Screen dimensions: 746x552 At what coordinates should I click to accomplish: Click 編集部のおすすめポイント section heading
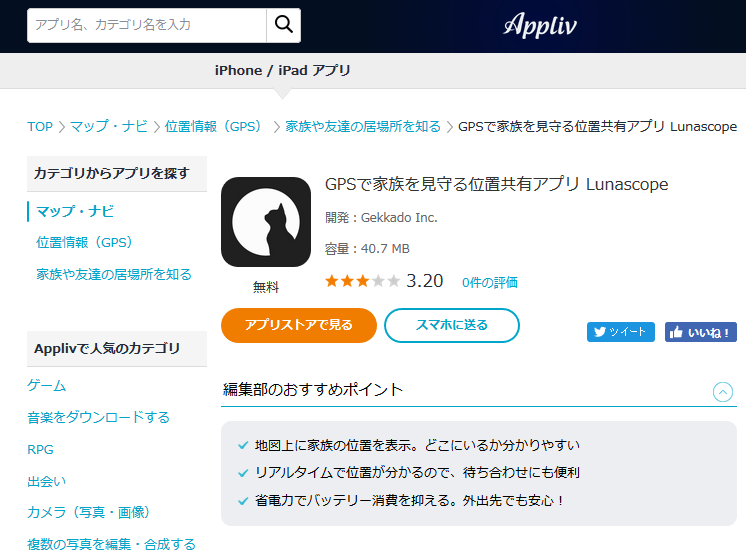313,390
